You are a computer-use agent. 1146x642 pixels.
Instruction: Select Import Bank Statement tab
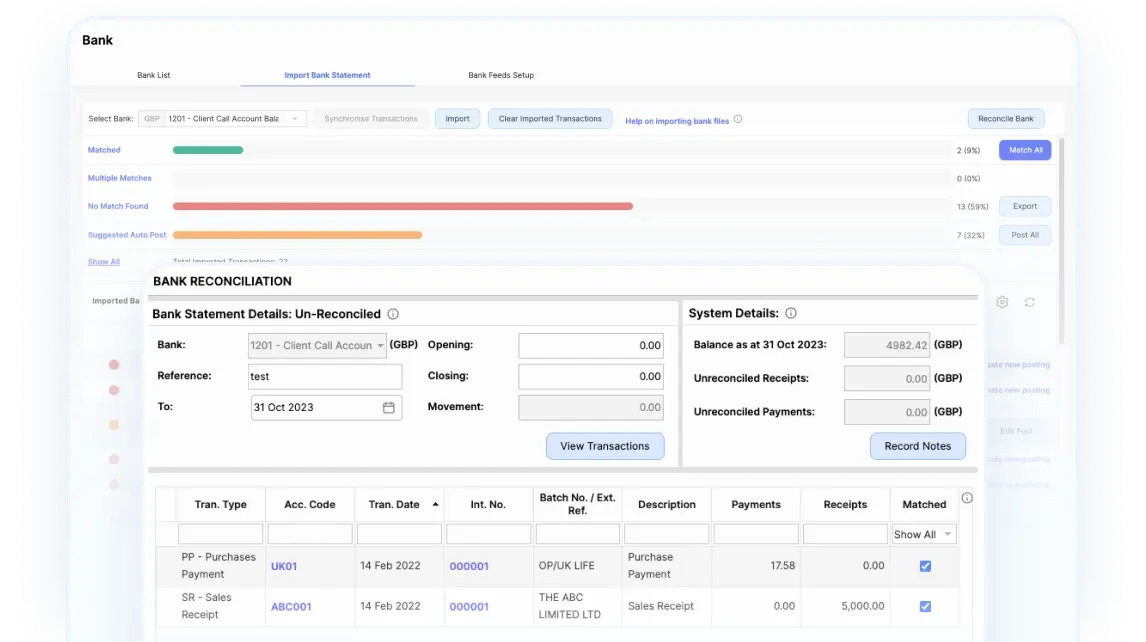click(x=327, y=75)
